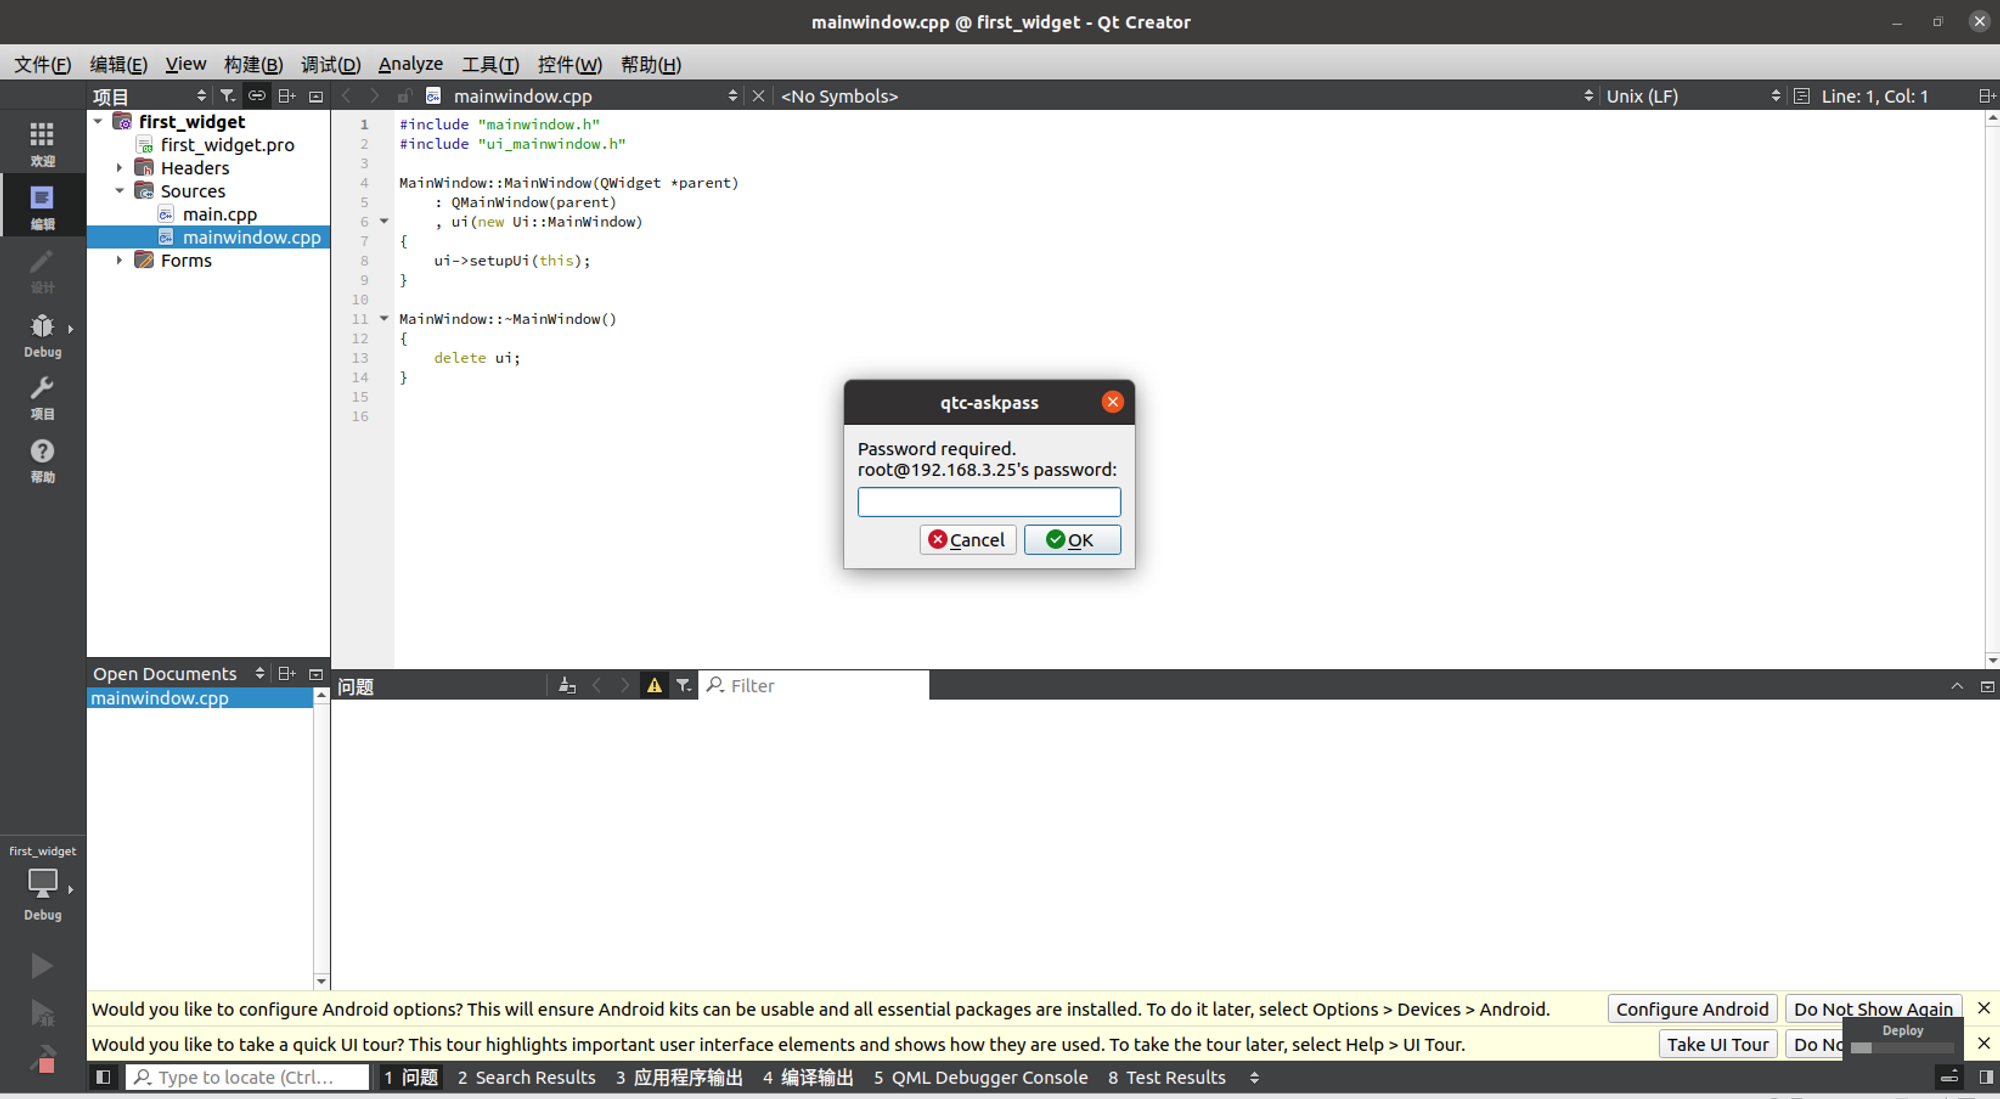Viewport: 2000px width, 1099px height.
Task: Open the Projects view selector dropdown
Action: (x=150, y=96)
